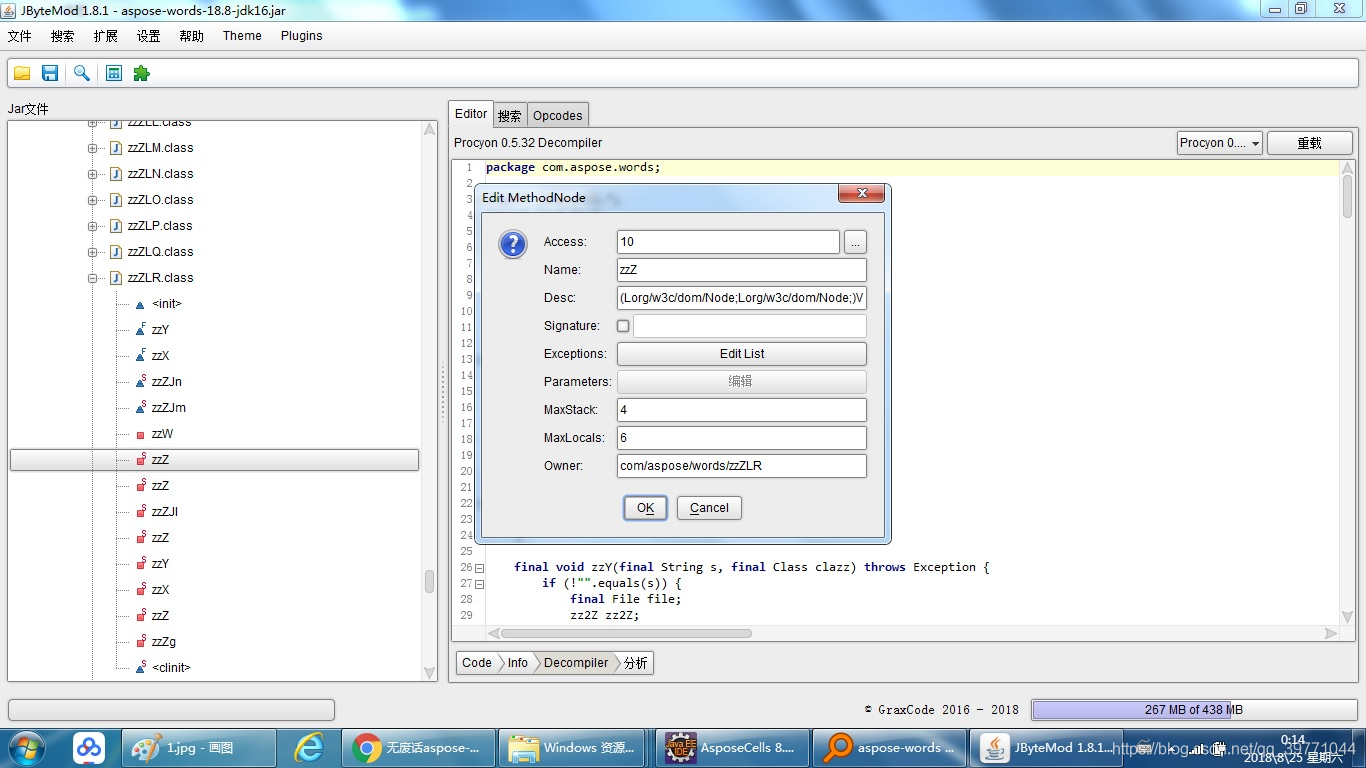Click the table view toolbar icon

(x=114, y=73)
